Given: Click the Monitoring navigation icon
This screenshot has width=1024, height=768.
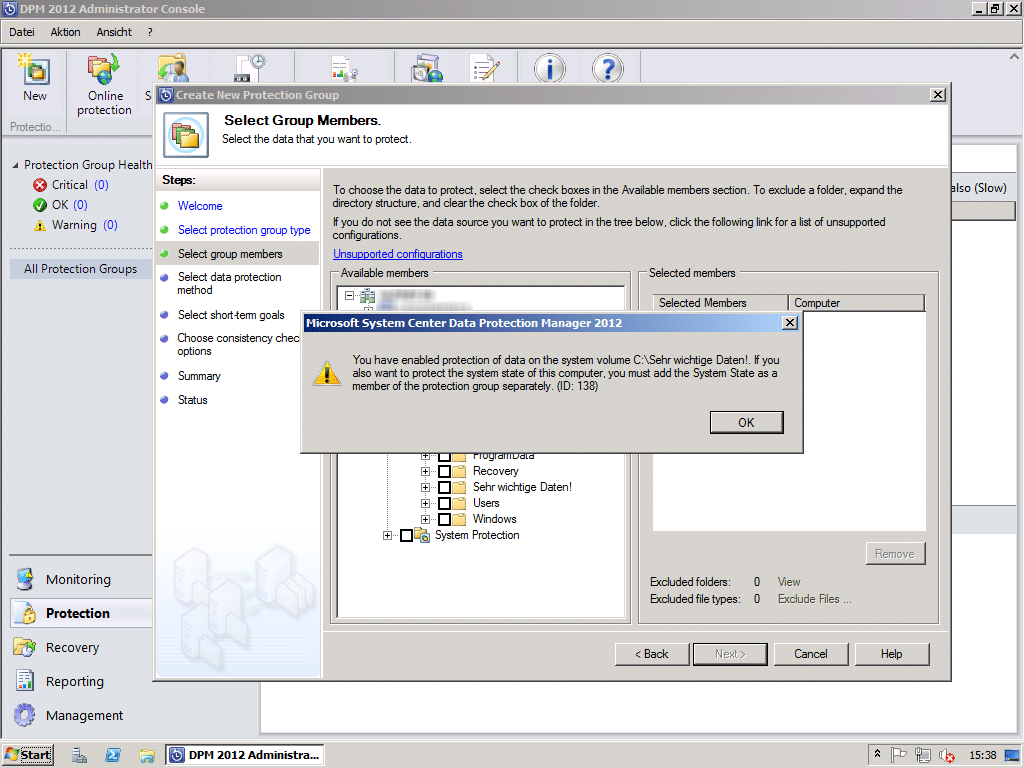Looking at the screenshot, I should (x=25, y=579).
